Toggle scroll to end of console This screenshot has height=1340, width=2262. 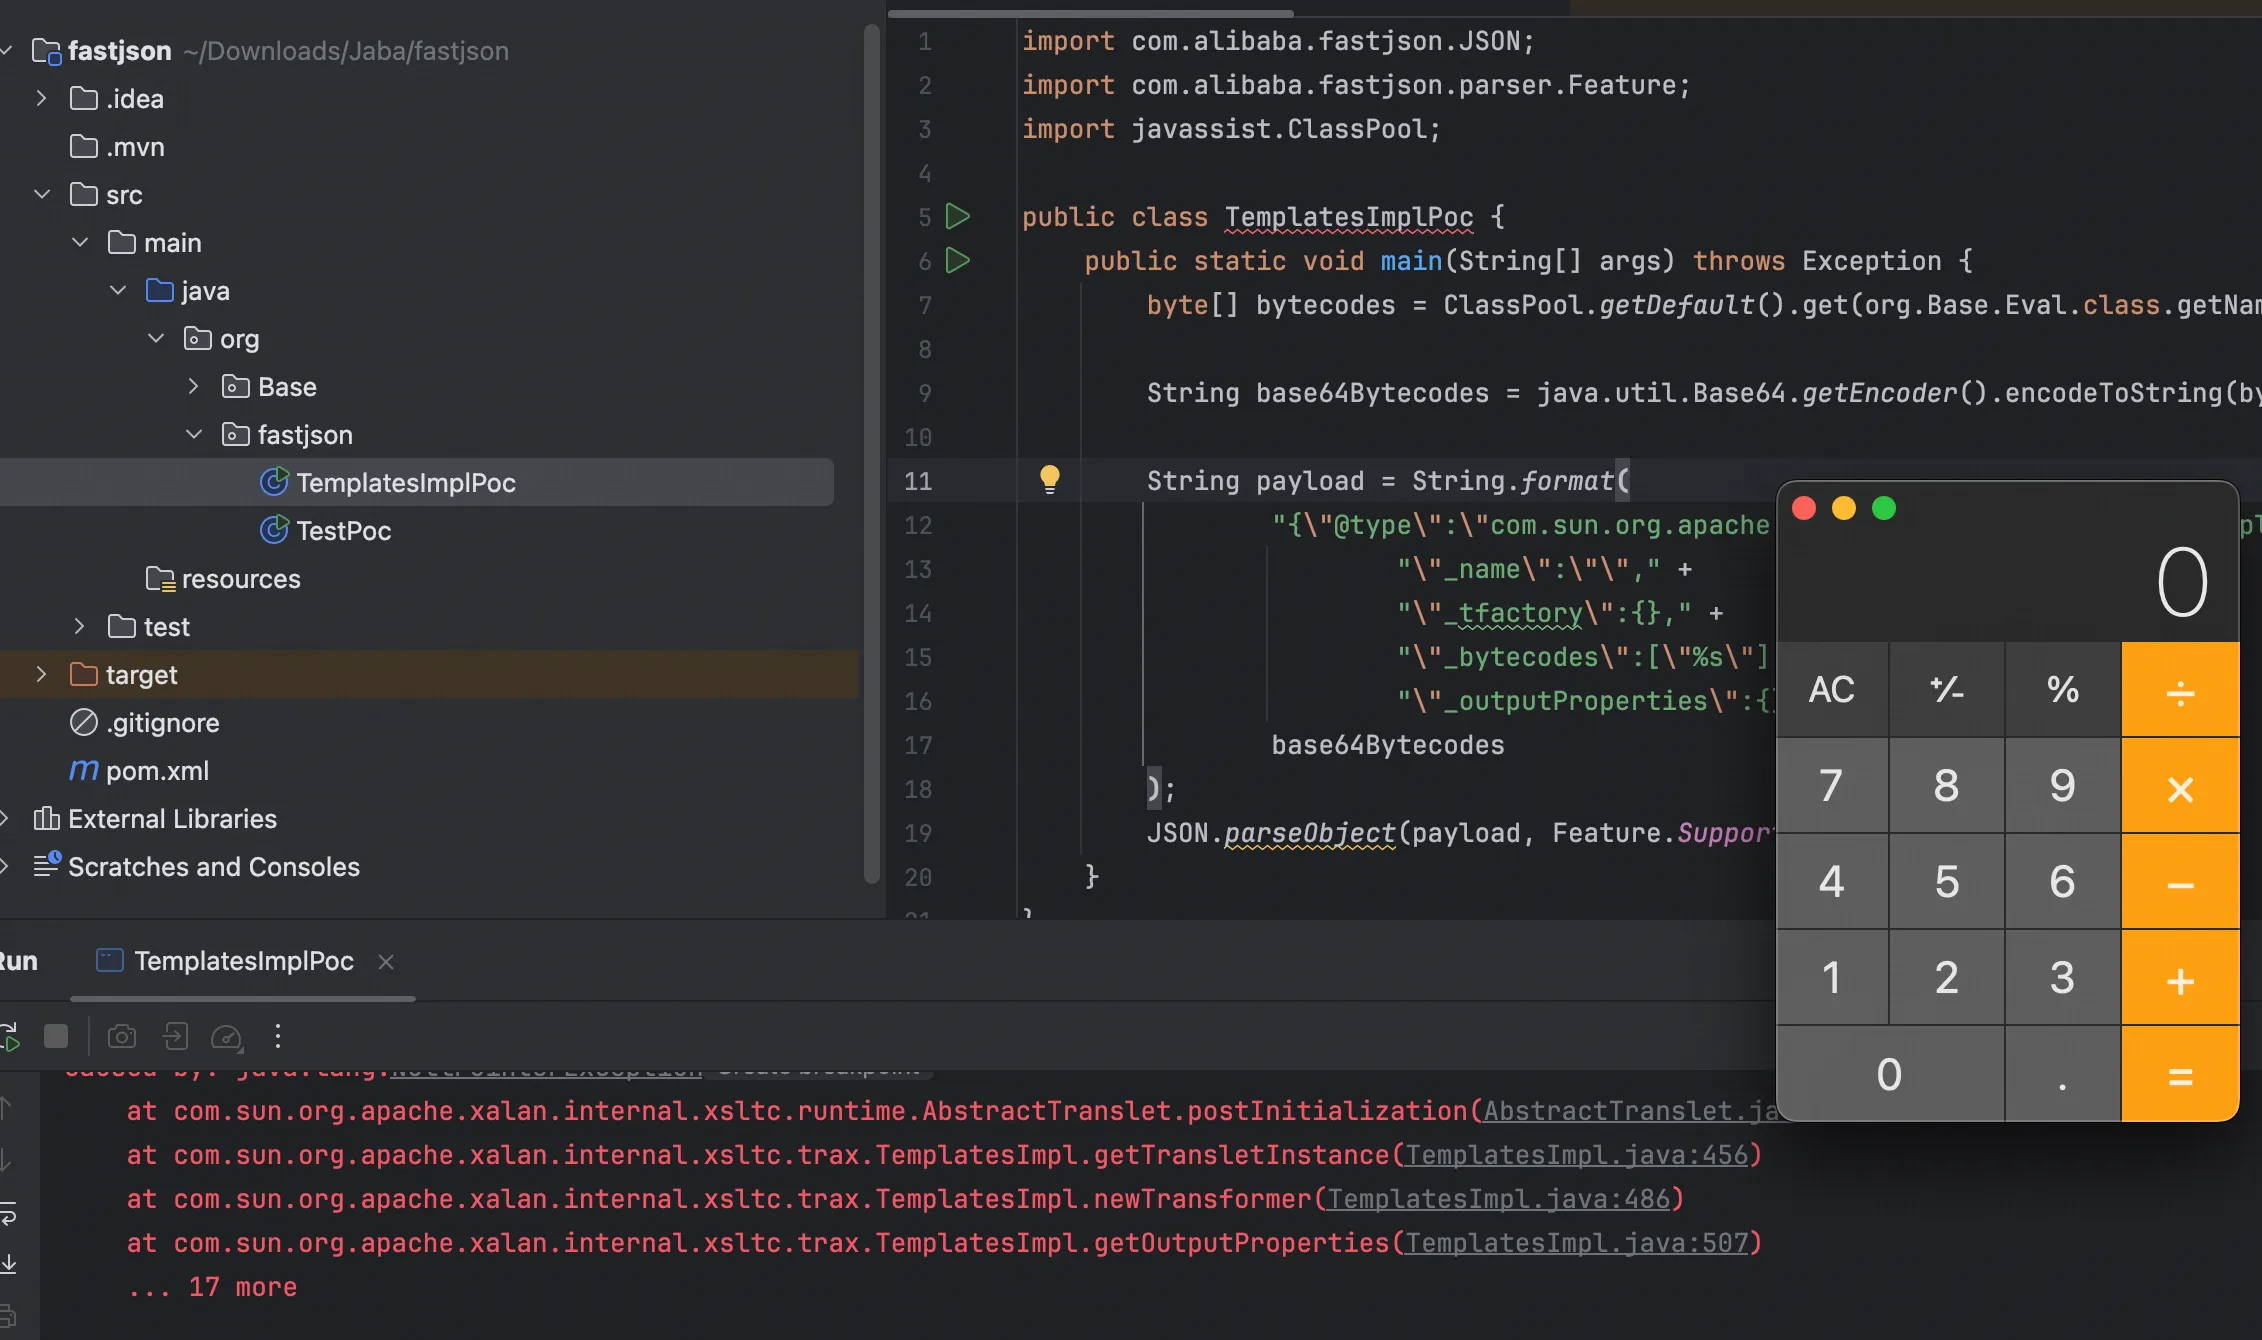[x=8, y=1263]
